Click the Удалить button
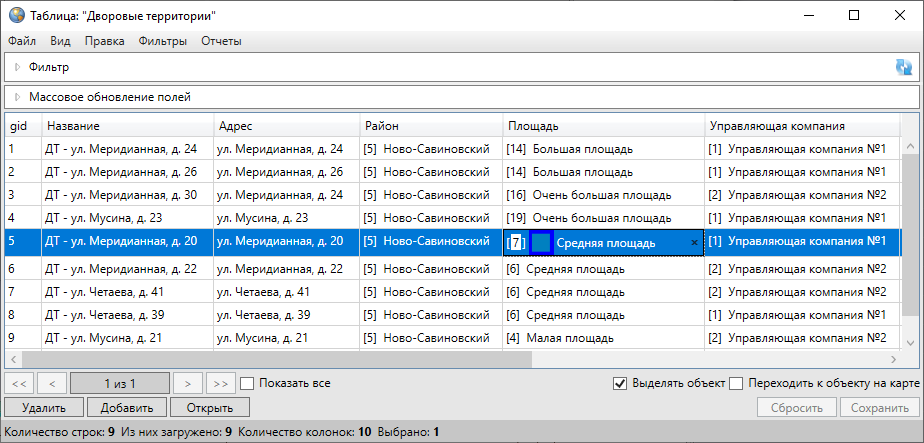This screenshot has height=443, width=924. tap(43, 407)
